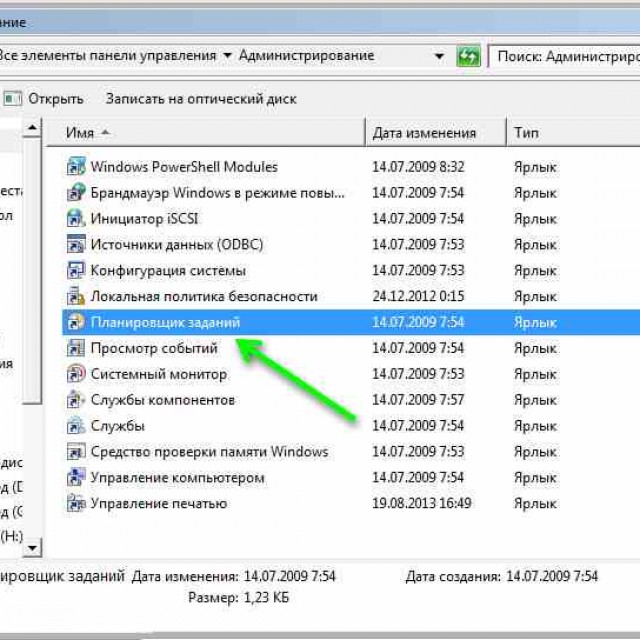Select the Брандмауэр Windows в режиме повы… row
Screen dimensions: 640x640
coord(351,193)
